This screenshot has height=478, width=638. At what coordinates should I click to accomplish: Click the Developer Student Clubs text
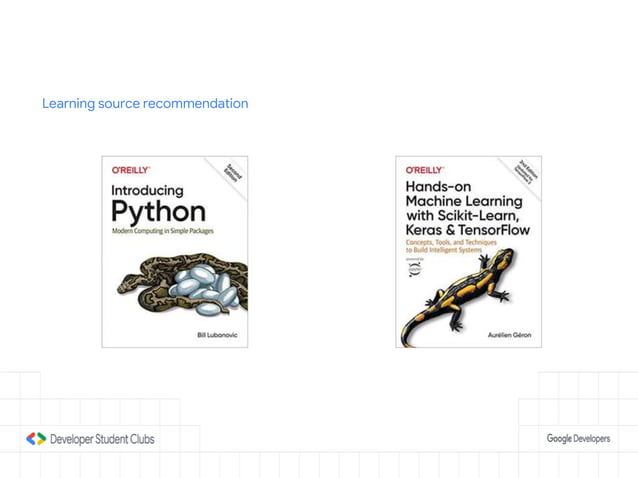pos(102,439)
